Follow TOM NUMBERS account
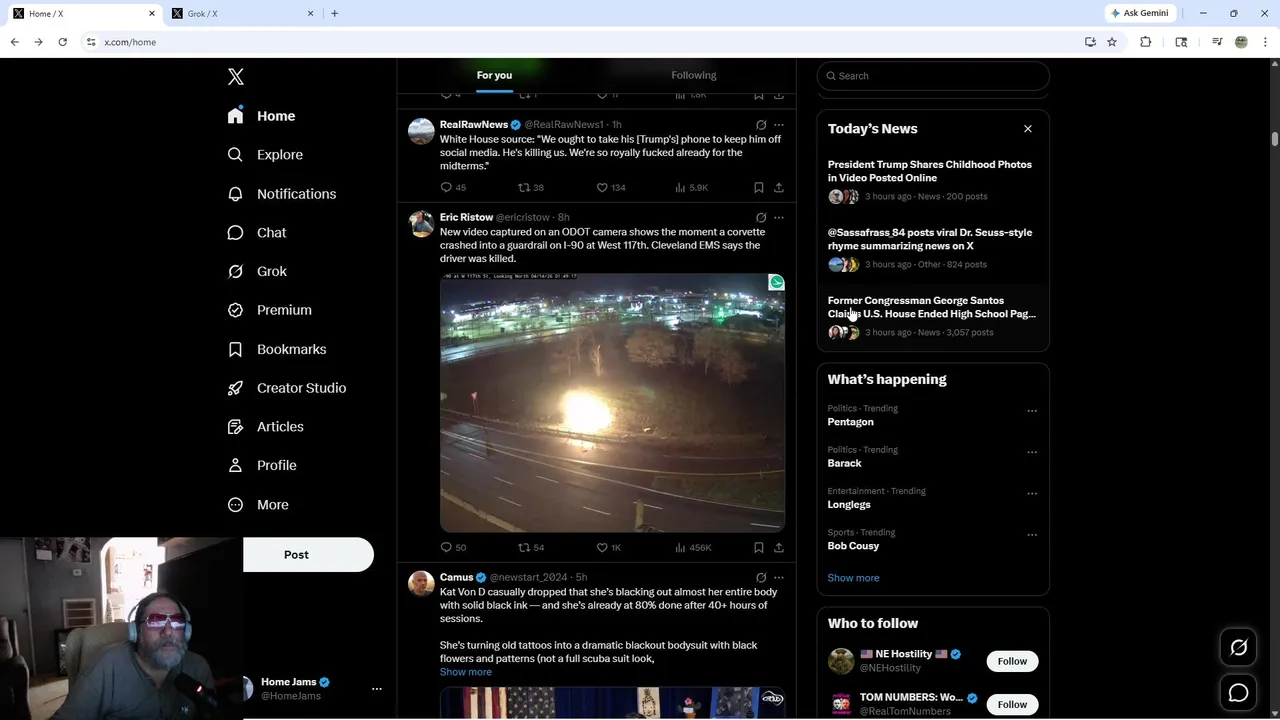Screen dimensions: 1280x720 click(x=1012, y=704)
